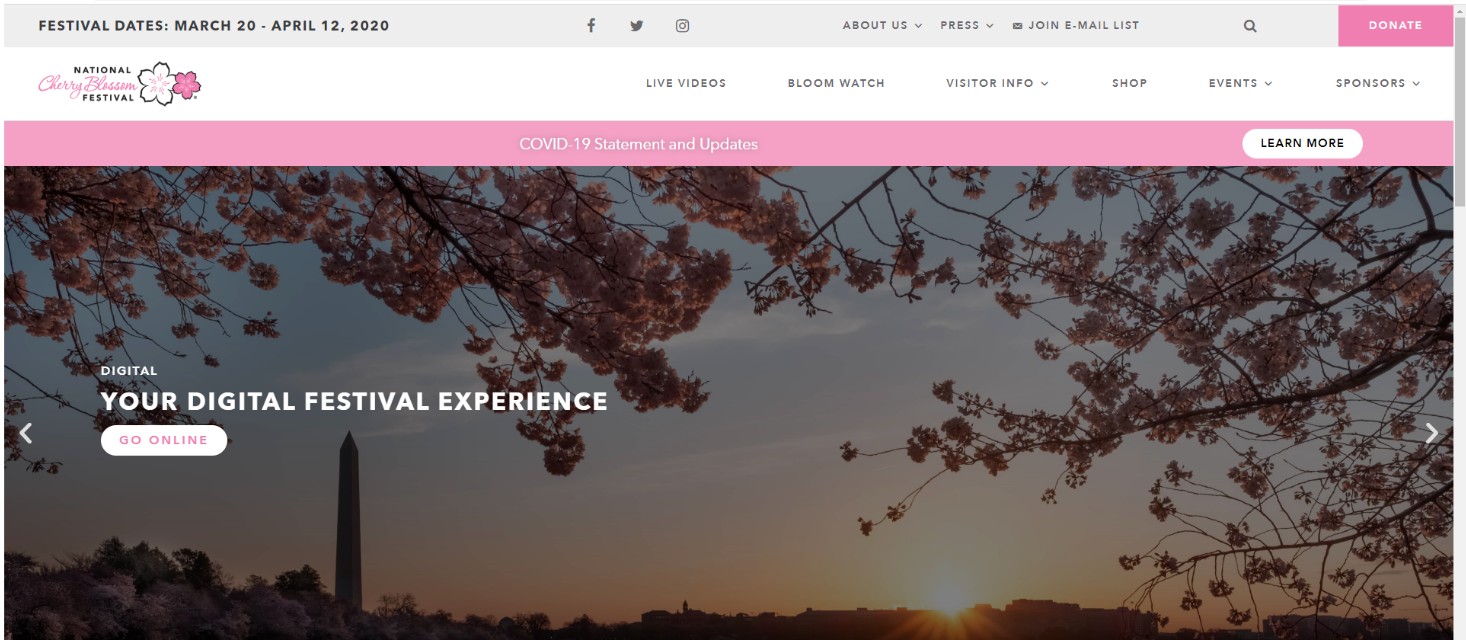1466x640 pixels.
Task: Go to Bloom Watch page
Action: (x=836, y=83)
